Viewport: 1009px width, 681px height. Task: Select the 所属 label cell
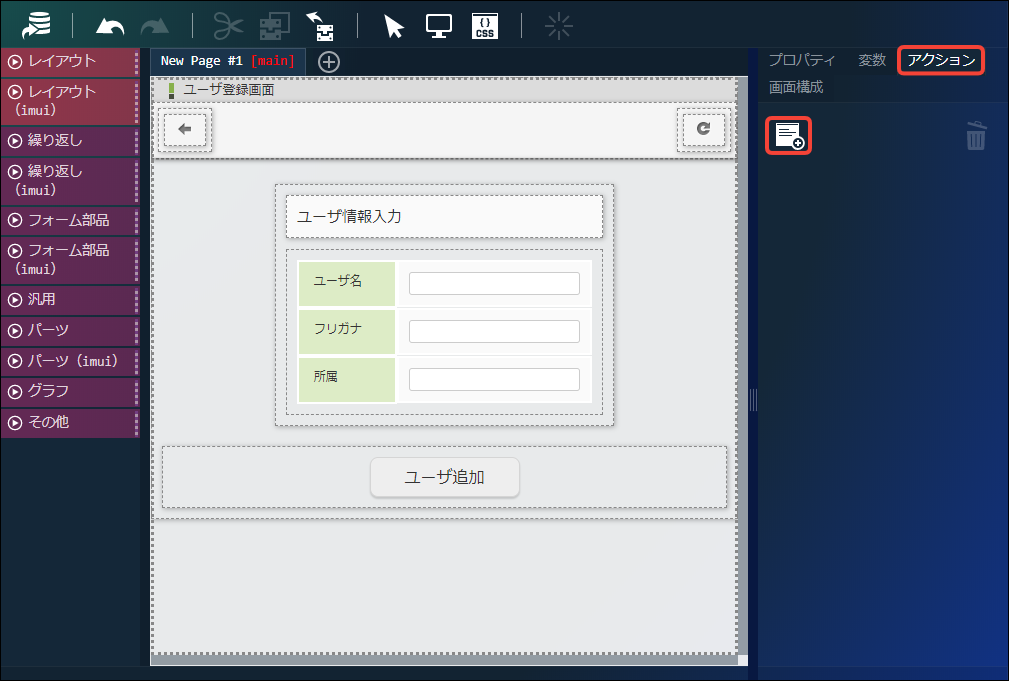click(347, 380)
